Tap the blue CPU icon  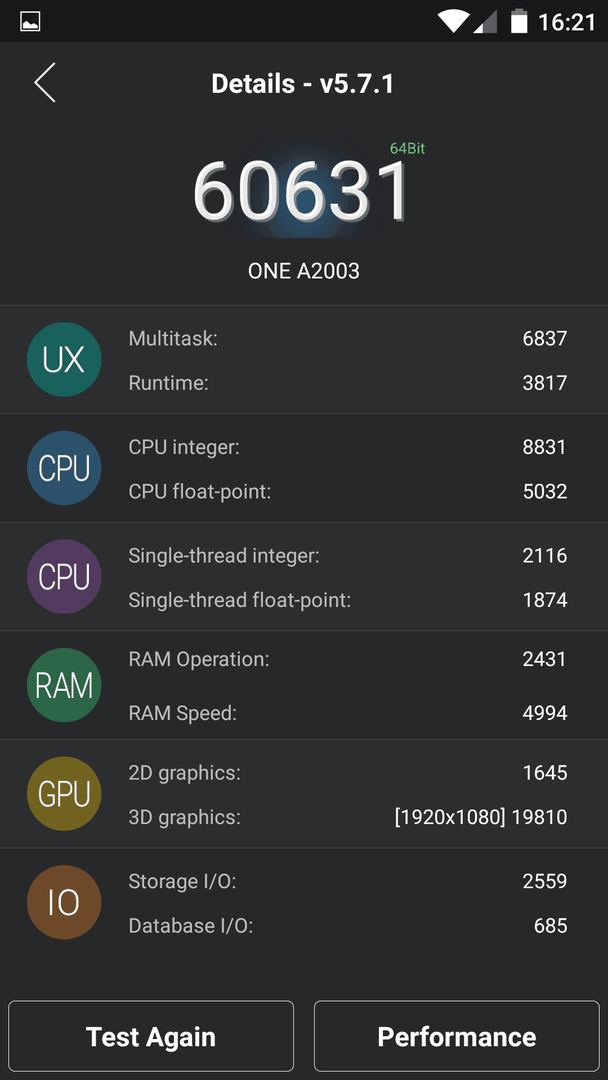64,468
